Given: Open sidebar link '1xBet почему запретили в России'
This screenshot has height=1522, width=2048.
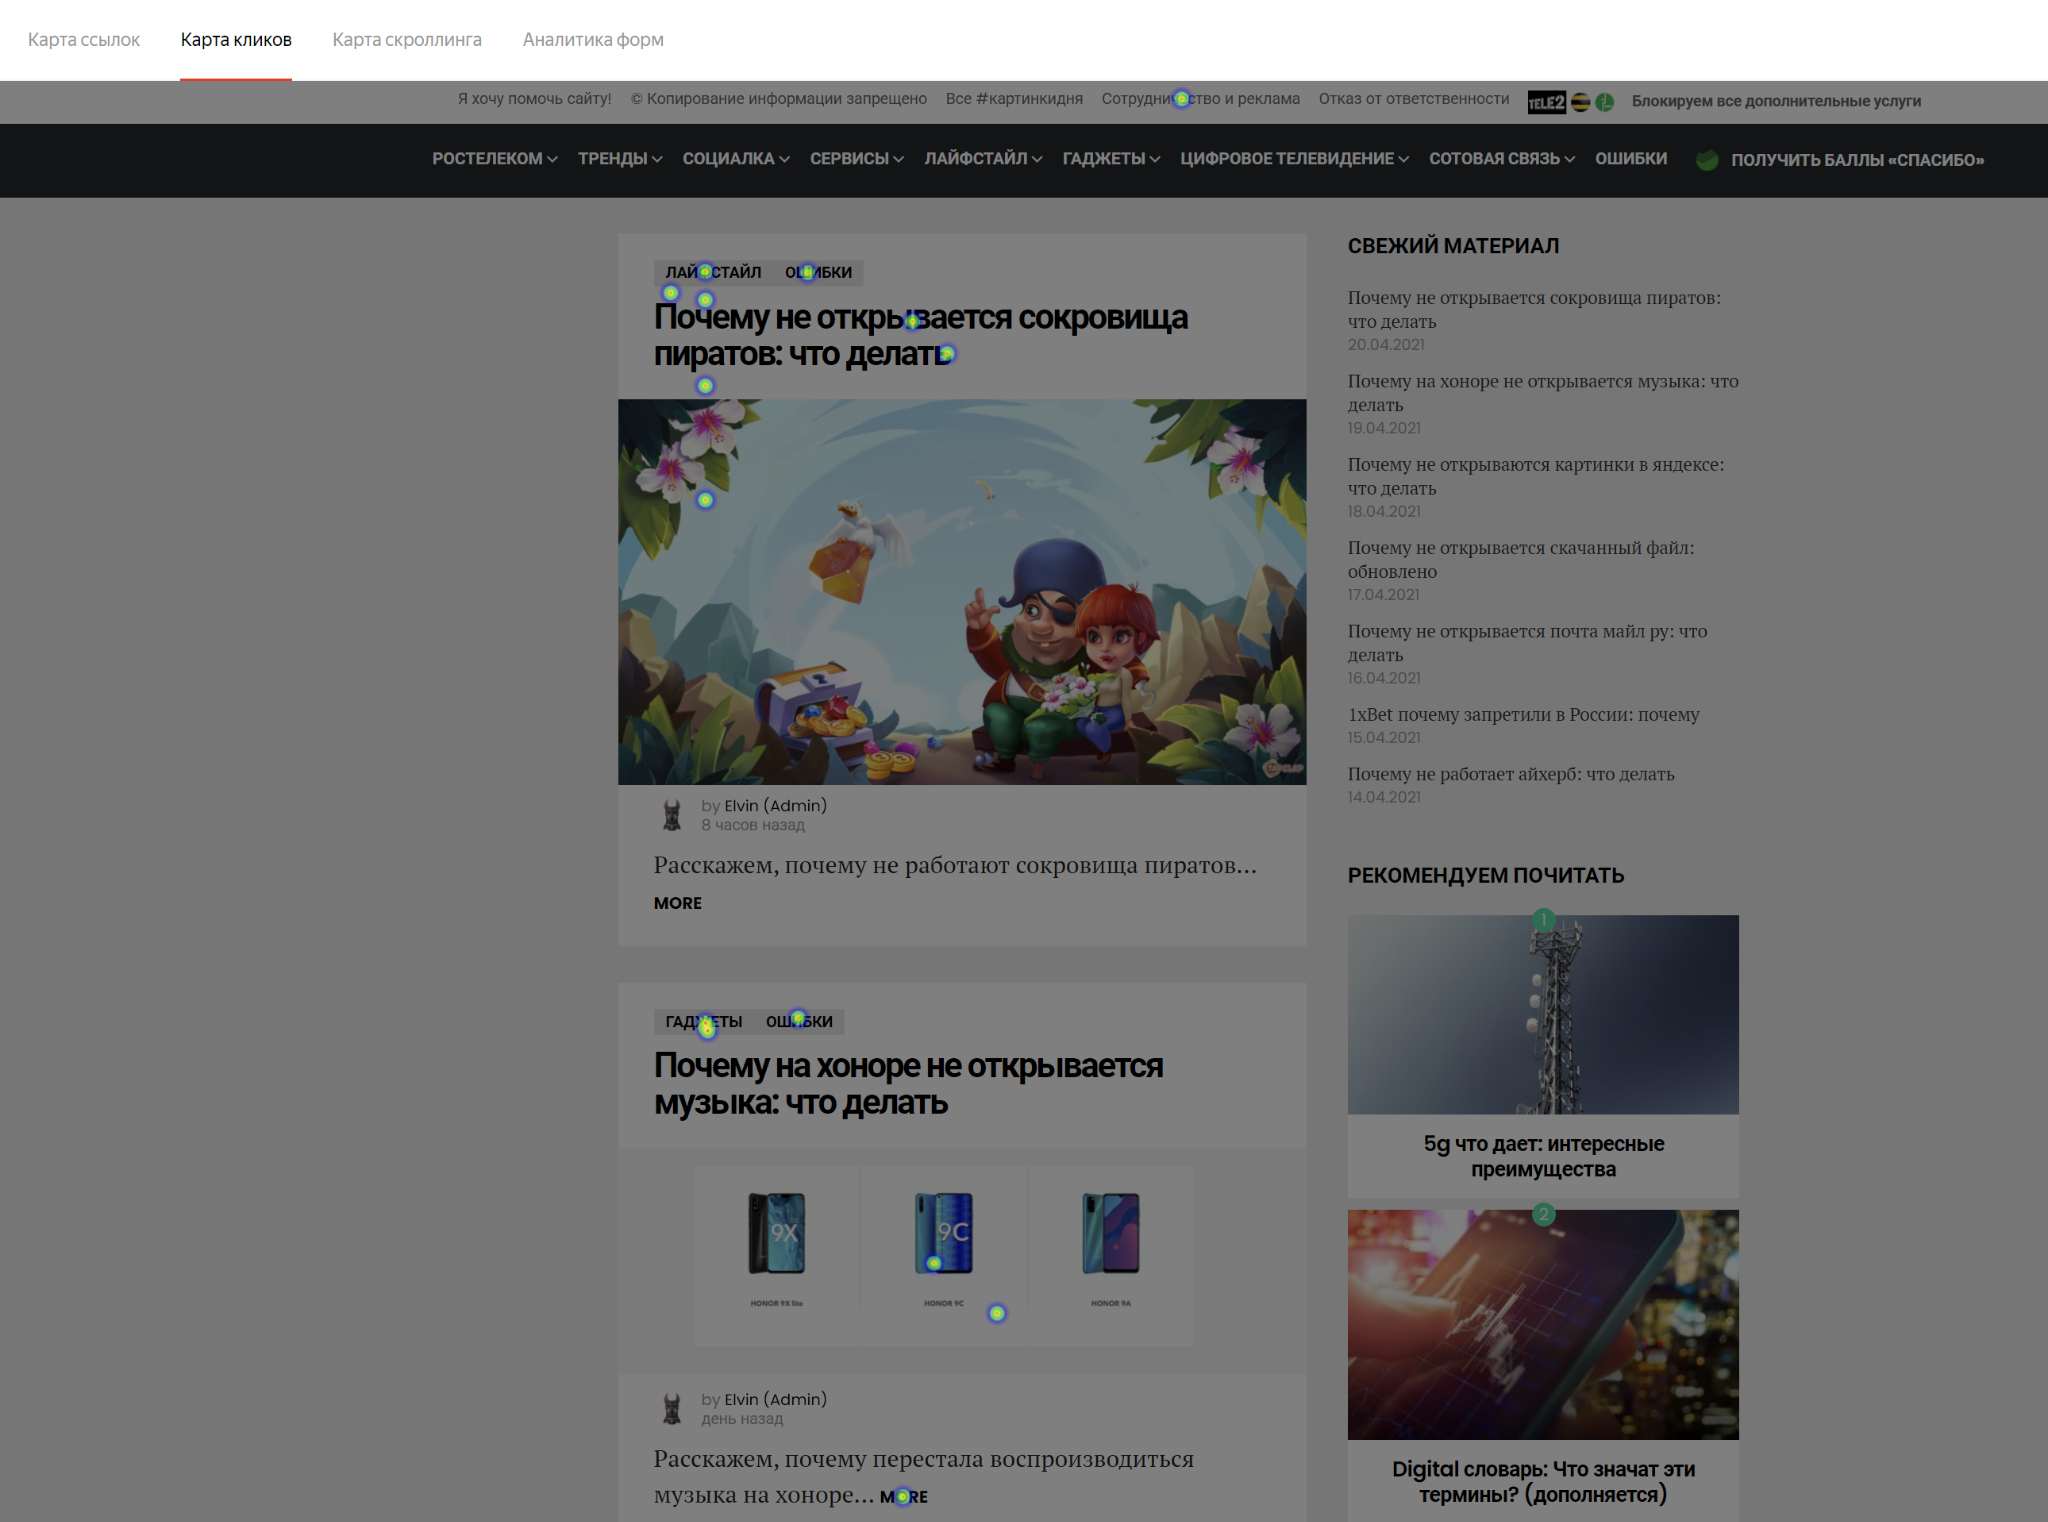Looking at the screenshot, I should click(1523, 714).
